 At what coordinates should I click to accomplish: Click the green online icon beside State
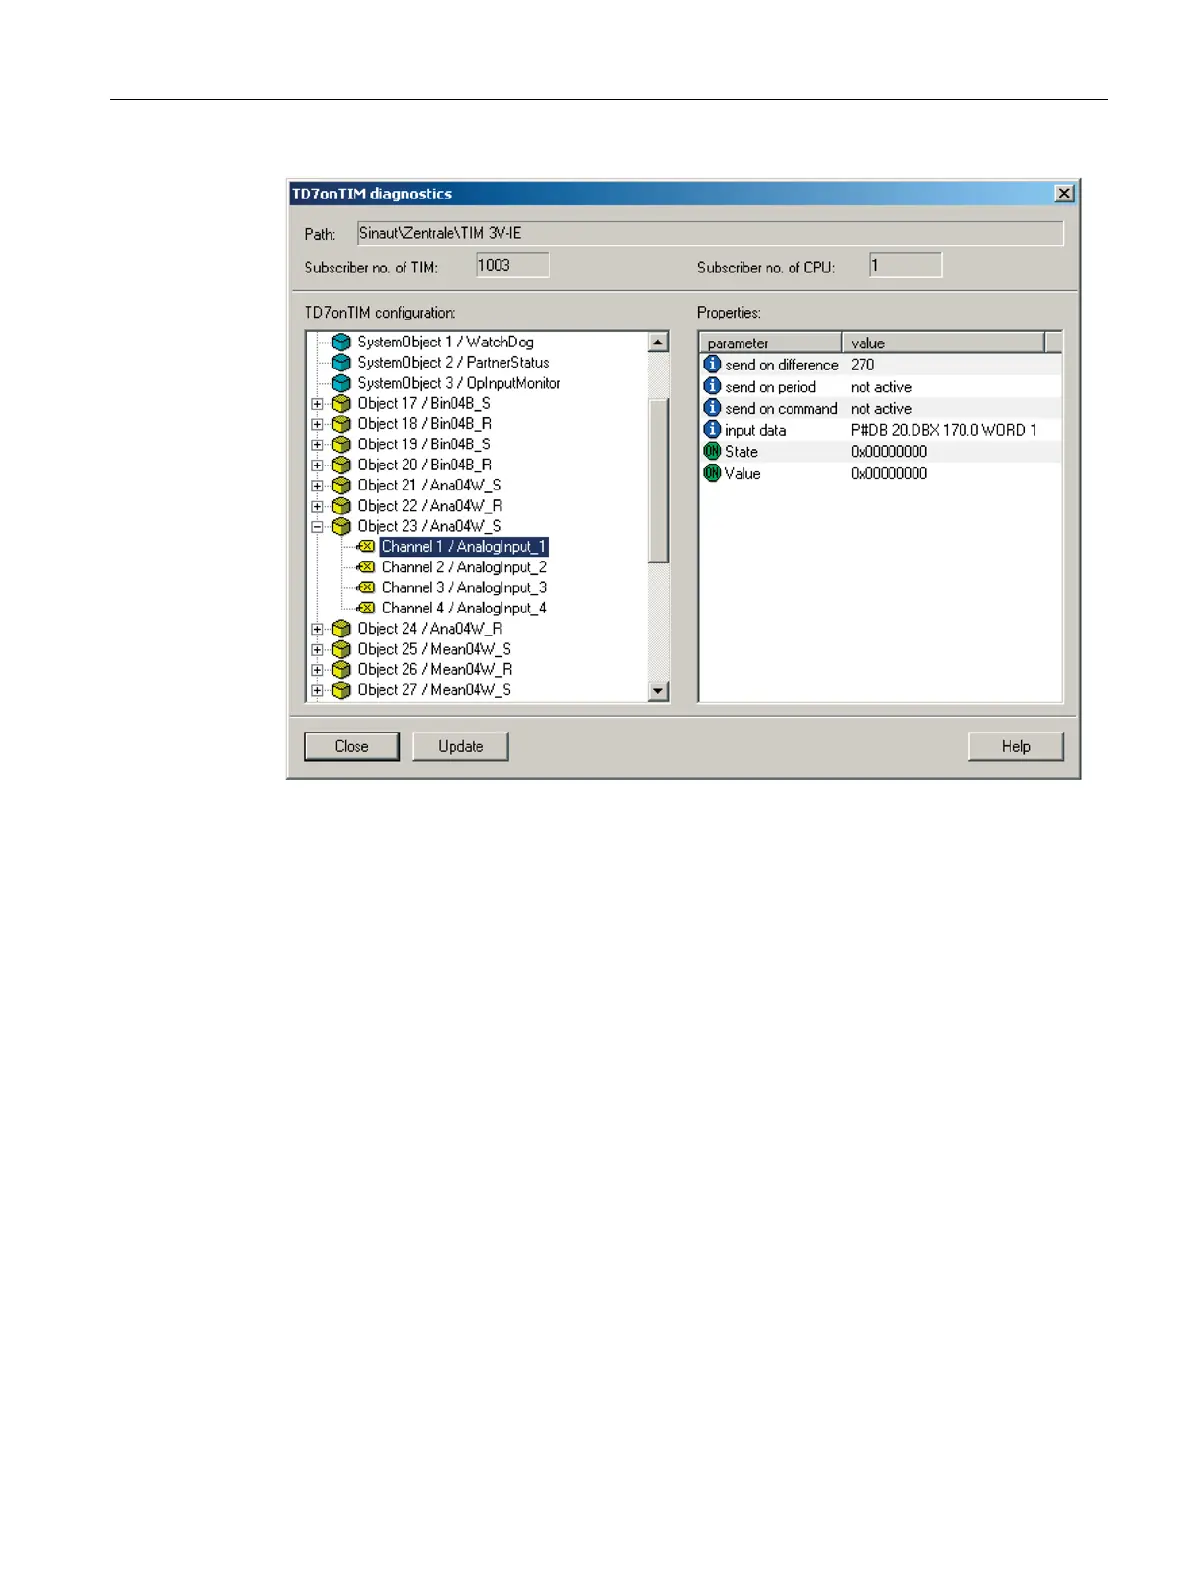712,451
